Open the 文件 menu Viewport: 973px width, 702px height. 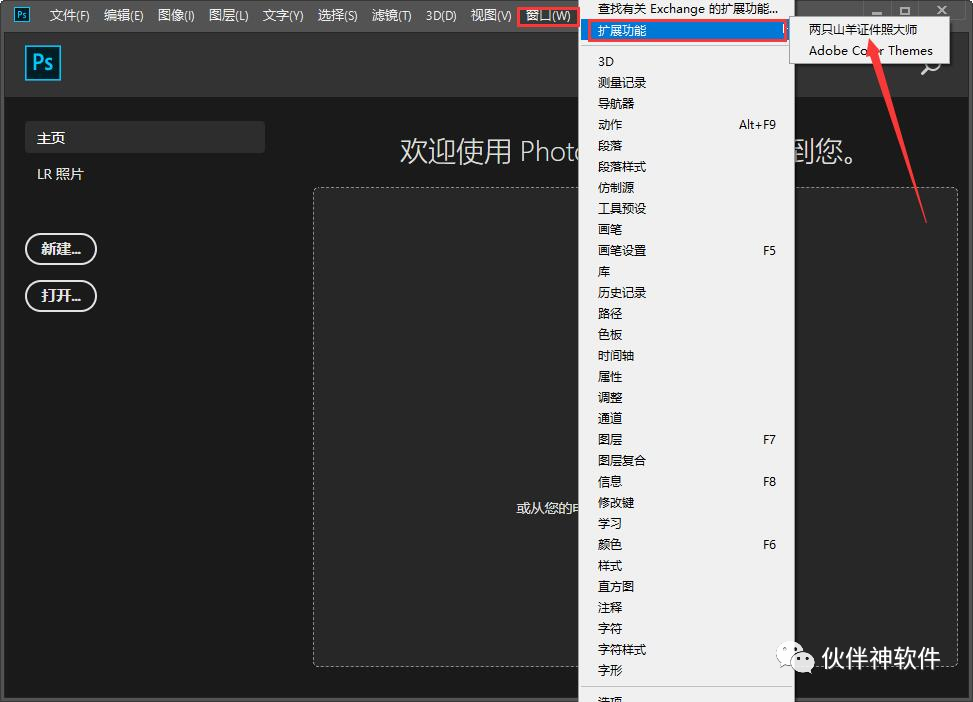click(68, 15)
